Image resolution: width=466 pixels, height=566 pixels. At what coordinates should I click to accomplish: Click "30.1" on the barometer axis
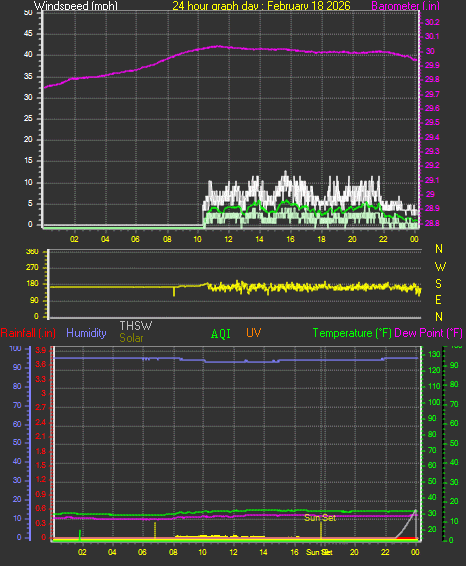(x=432, y=36)
